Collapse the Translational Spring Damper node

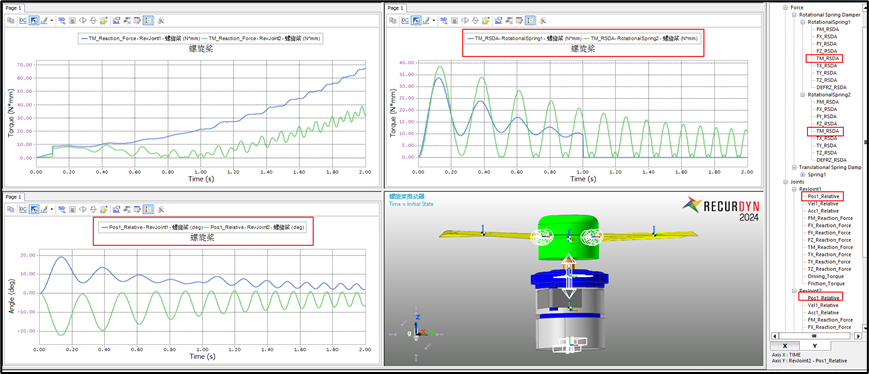coord(794,167)
